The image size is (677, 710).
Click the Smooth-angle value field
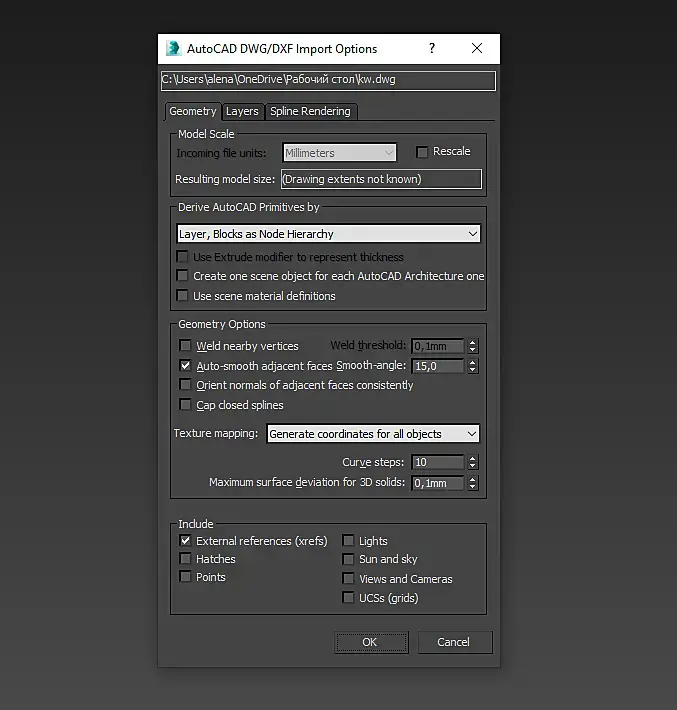(x=437, y=366)
